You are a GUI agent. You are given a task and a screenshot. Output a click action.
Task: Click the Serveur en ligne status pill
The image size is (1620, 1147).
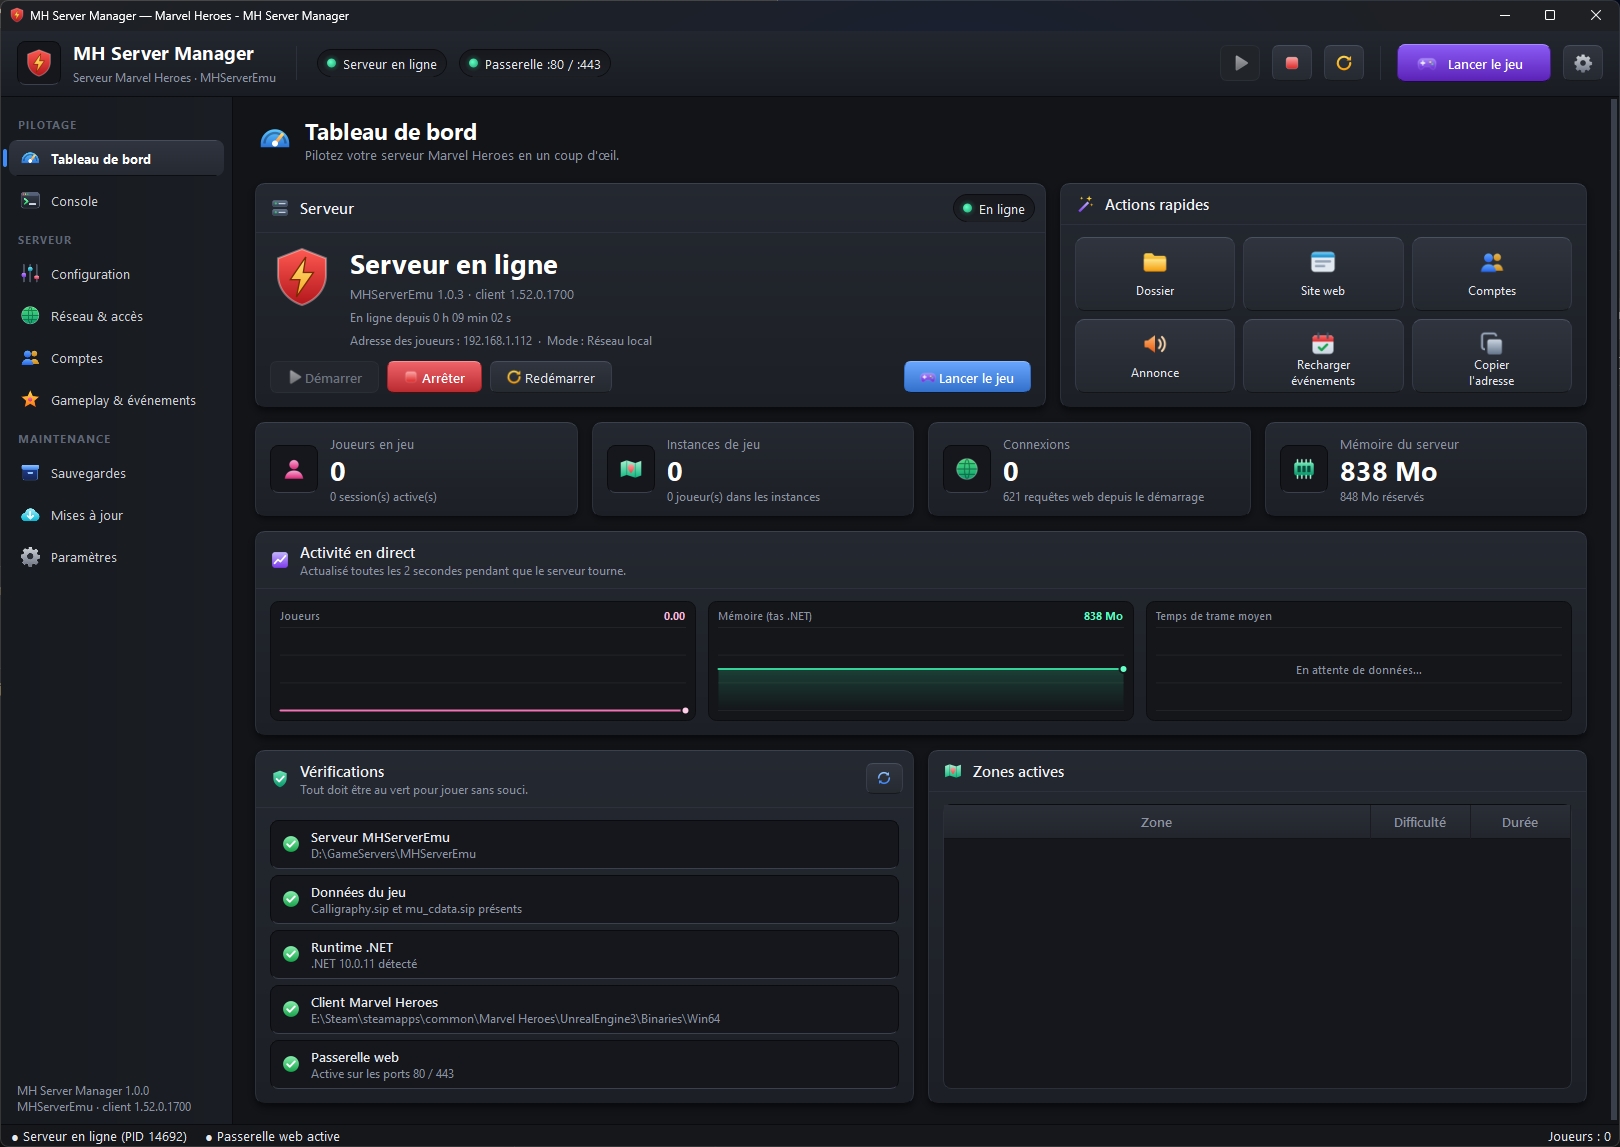pos(382,64)
